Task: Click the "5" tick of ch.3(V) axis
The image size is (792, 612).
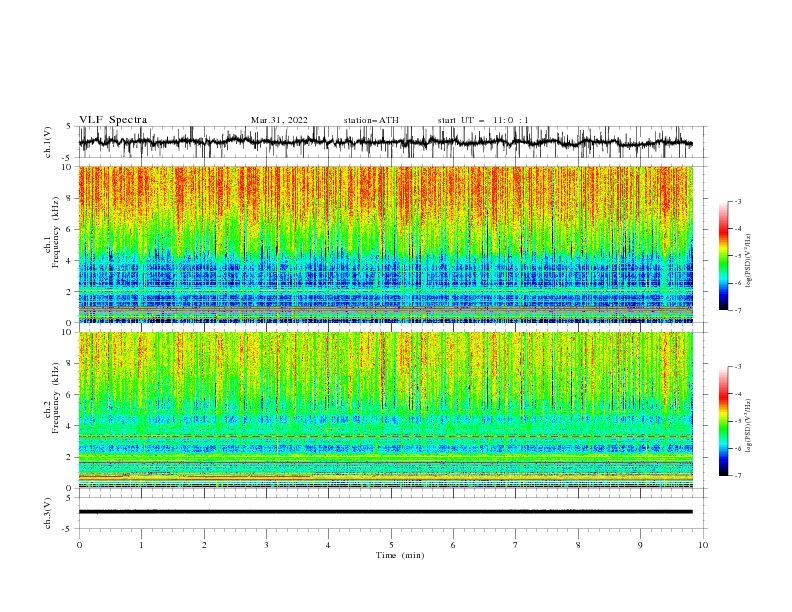Action: click(71, 497)
